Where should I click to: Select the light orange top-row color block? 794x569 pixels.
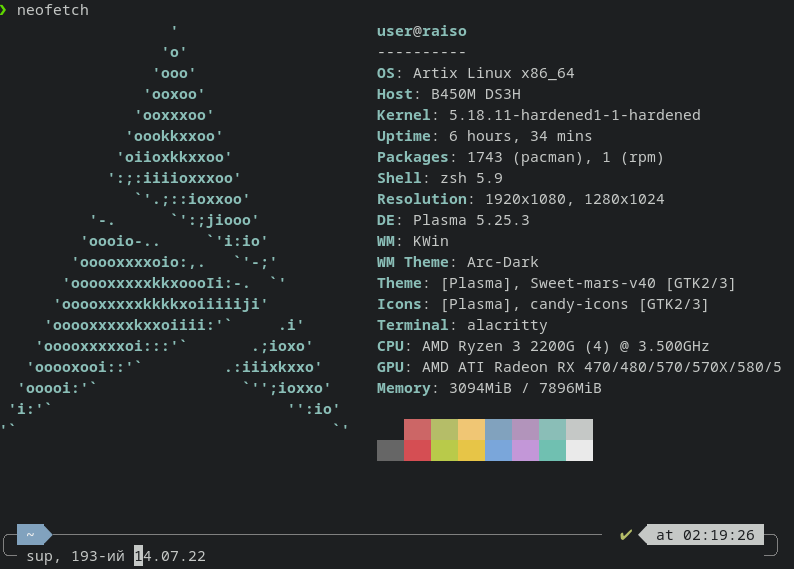pyautogui.click(x=471, y=429)
